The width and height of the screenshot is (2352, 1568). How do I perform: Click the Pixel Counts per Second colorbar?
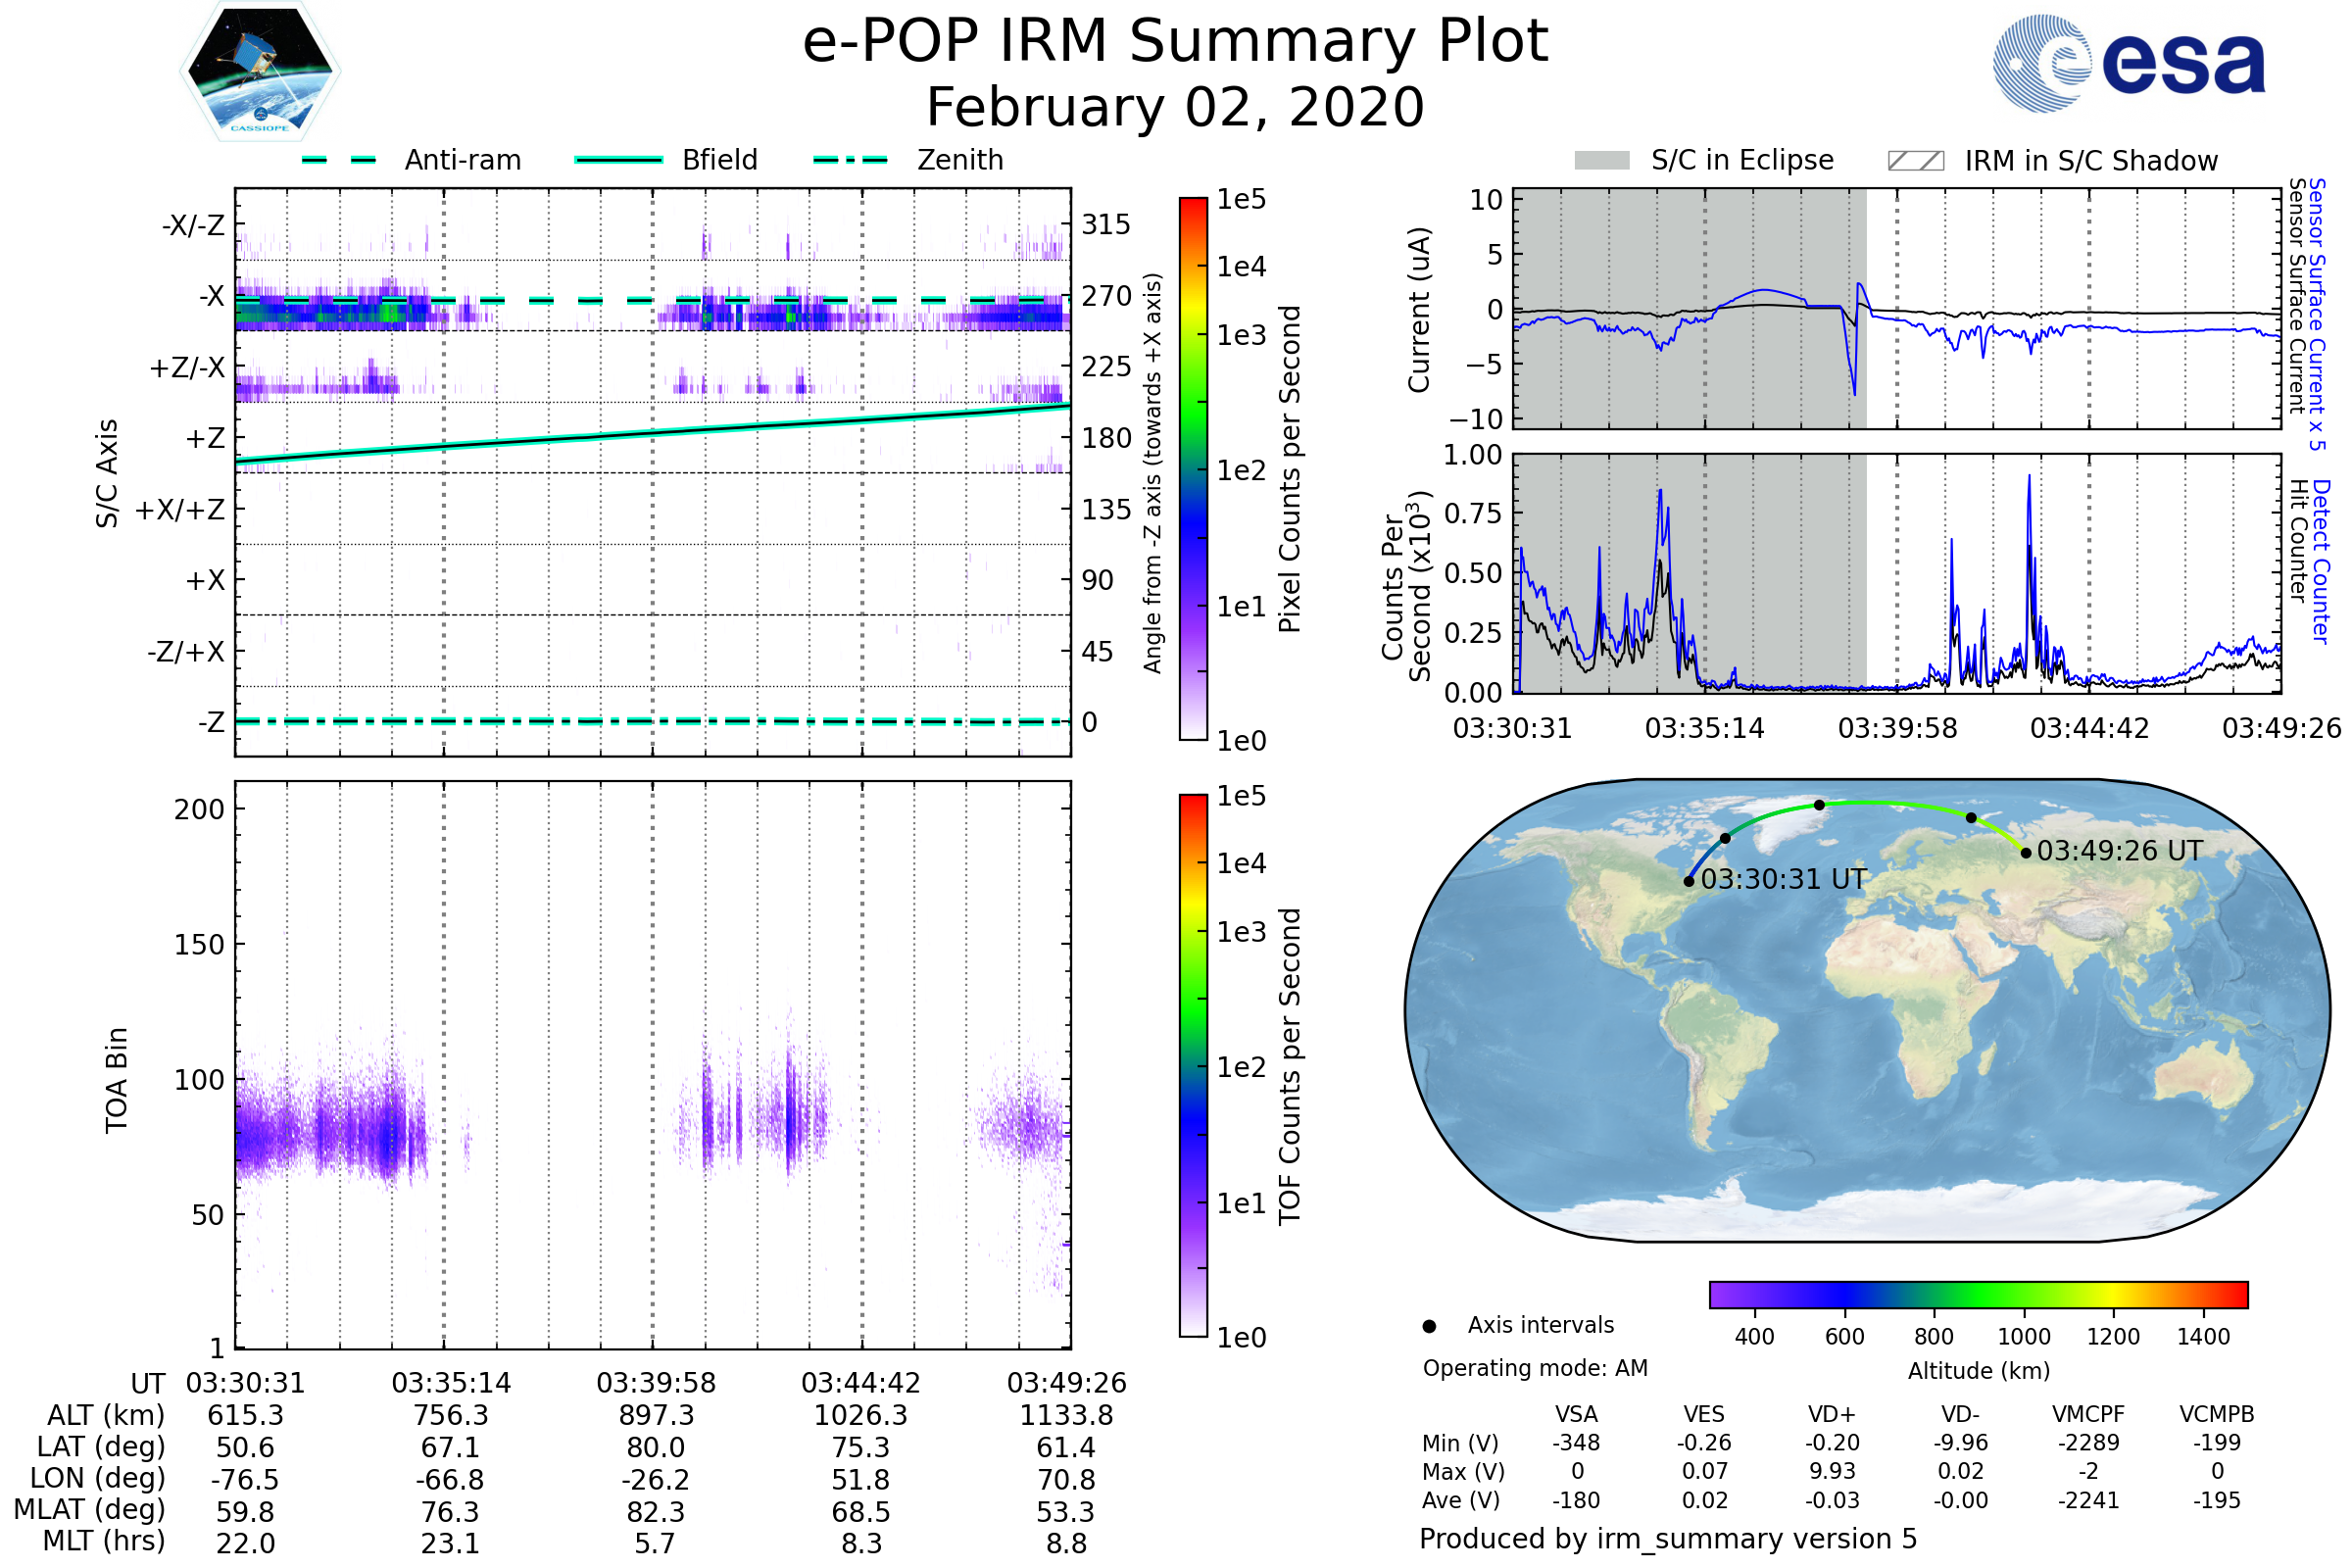1193,468
